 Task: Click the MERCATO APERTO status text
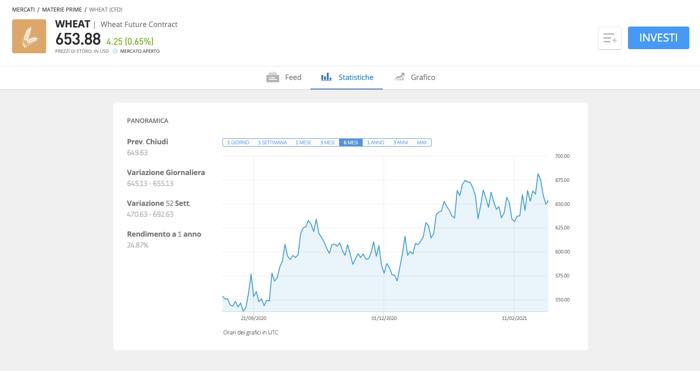click(140, 51)
